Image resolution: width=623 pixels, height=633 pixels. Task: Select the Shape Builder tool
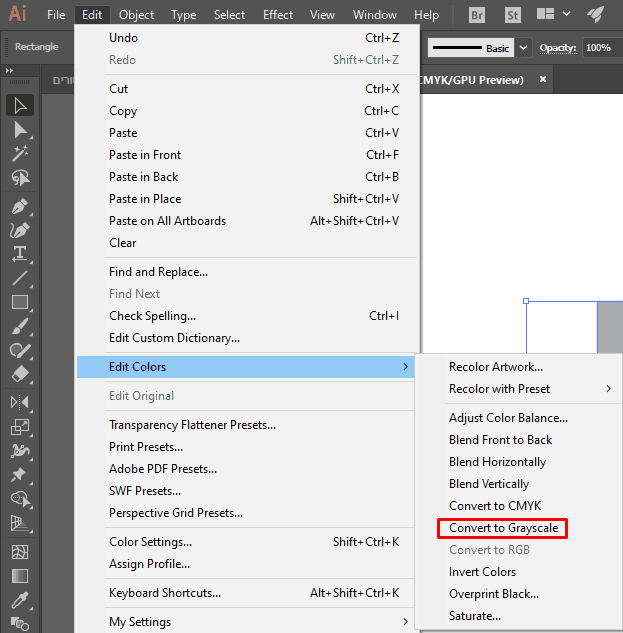[x=20, y=499]
